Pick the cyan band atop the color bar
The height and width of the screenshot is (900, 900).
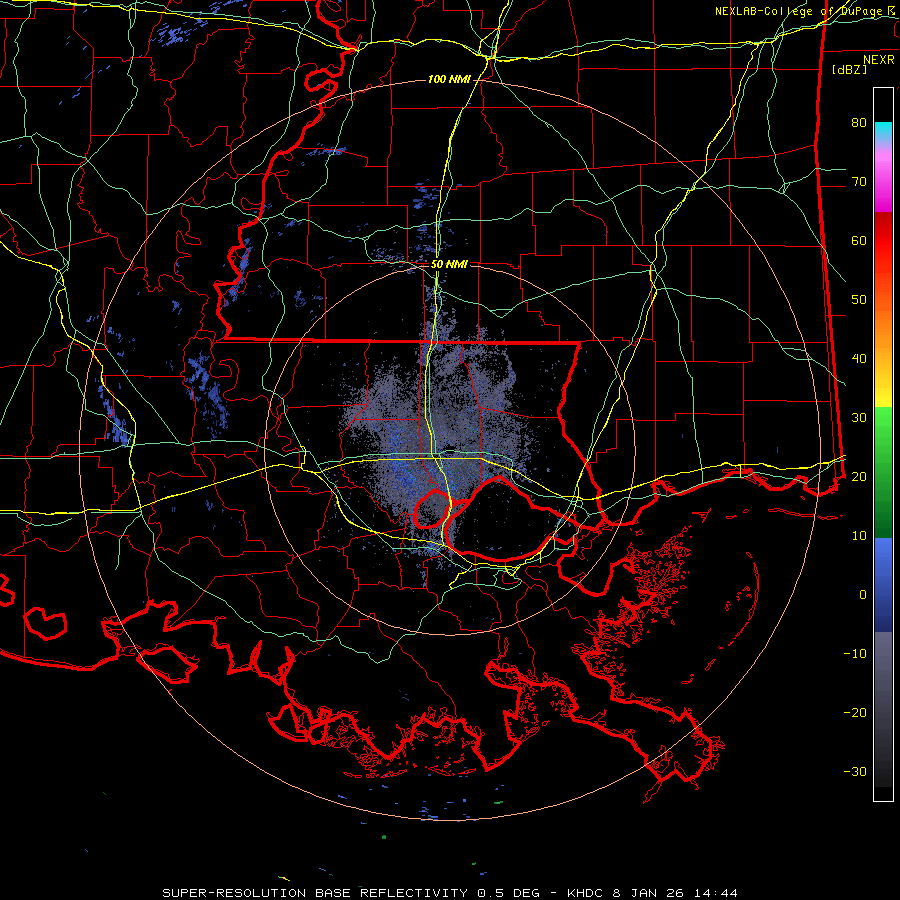coord(883,129)
